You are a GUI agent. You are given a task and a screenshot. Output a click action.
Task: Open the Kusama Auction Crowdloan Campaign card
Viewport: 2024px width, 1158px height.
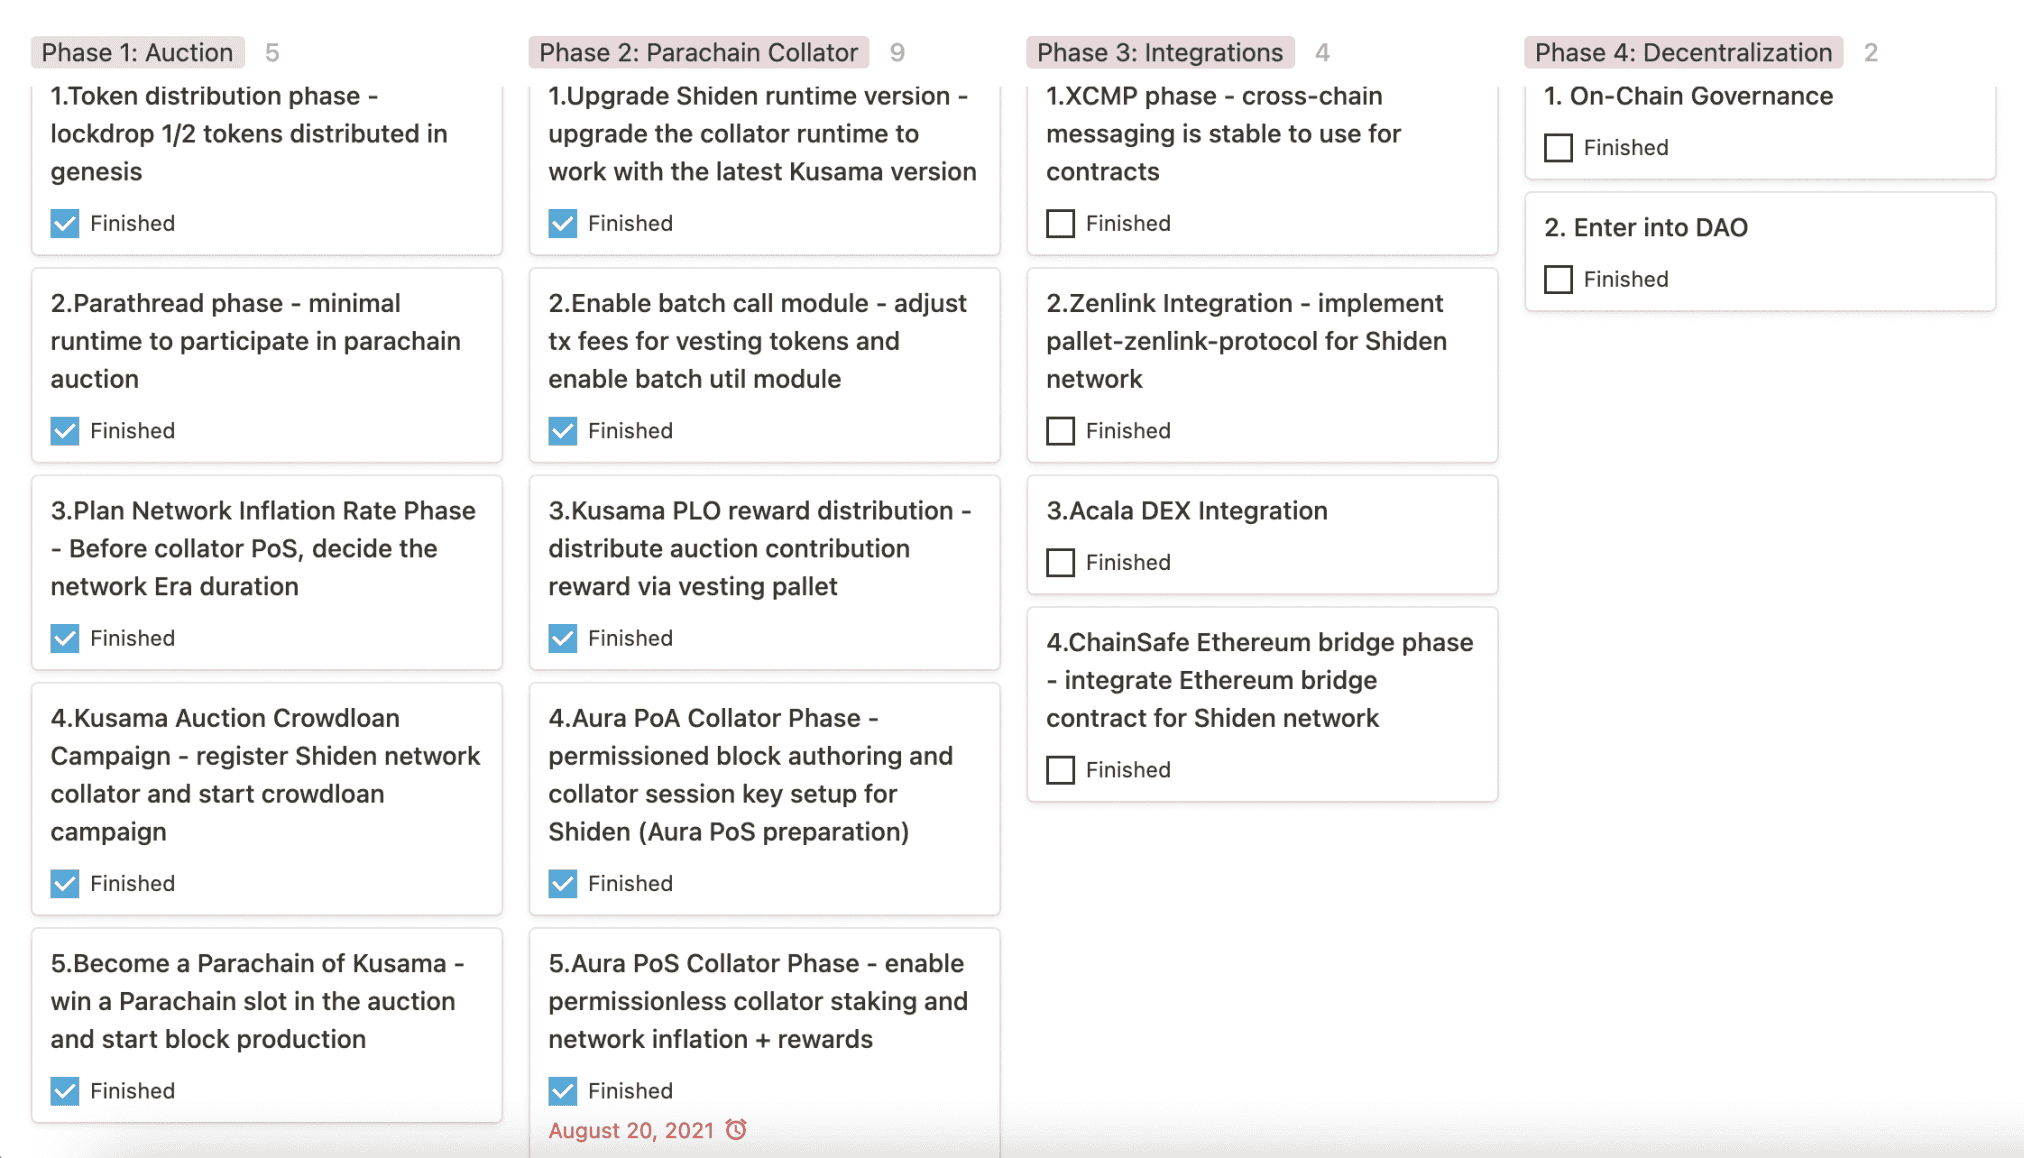coord(267,799)
